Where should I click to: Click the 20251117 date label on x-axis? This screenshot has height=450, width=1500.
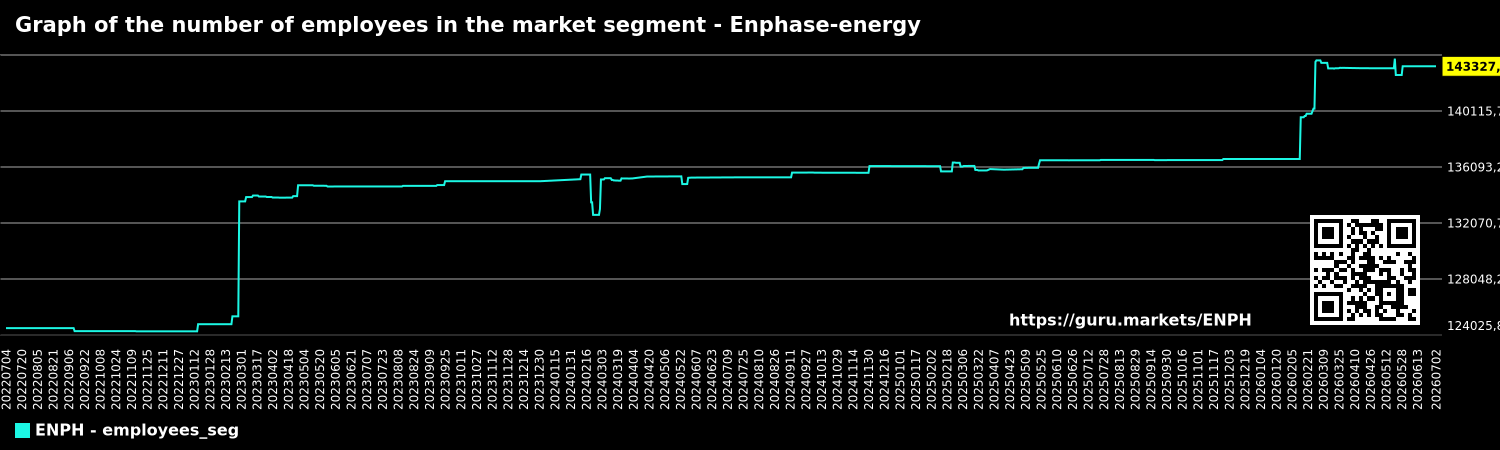tap(1215, 378)
